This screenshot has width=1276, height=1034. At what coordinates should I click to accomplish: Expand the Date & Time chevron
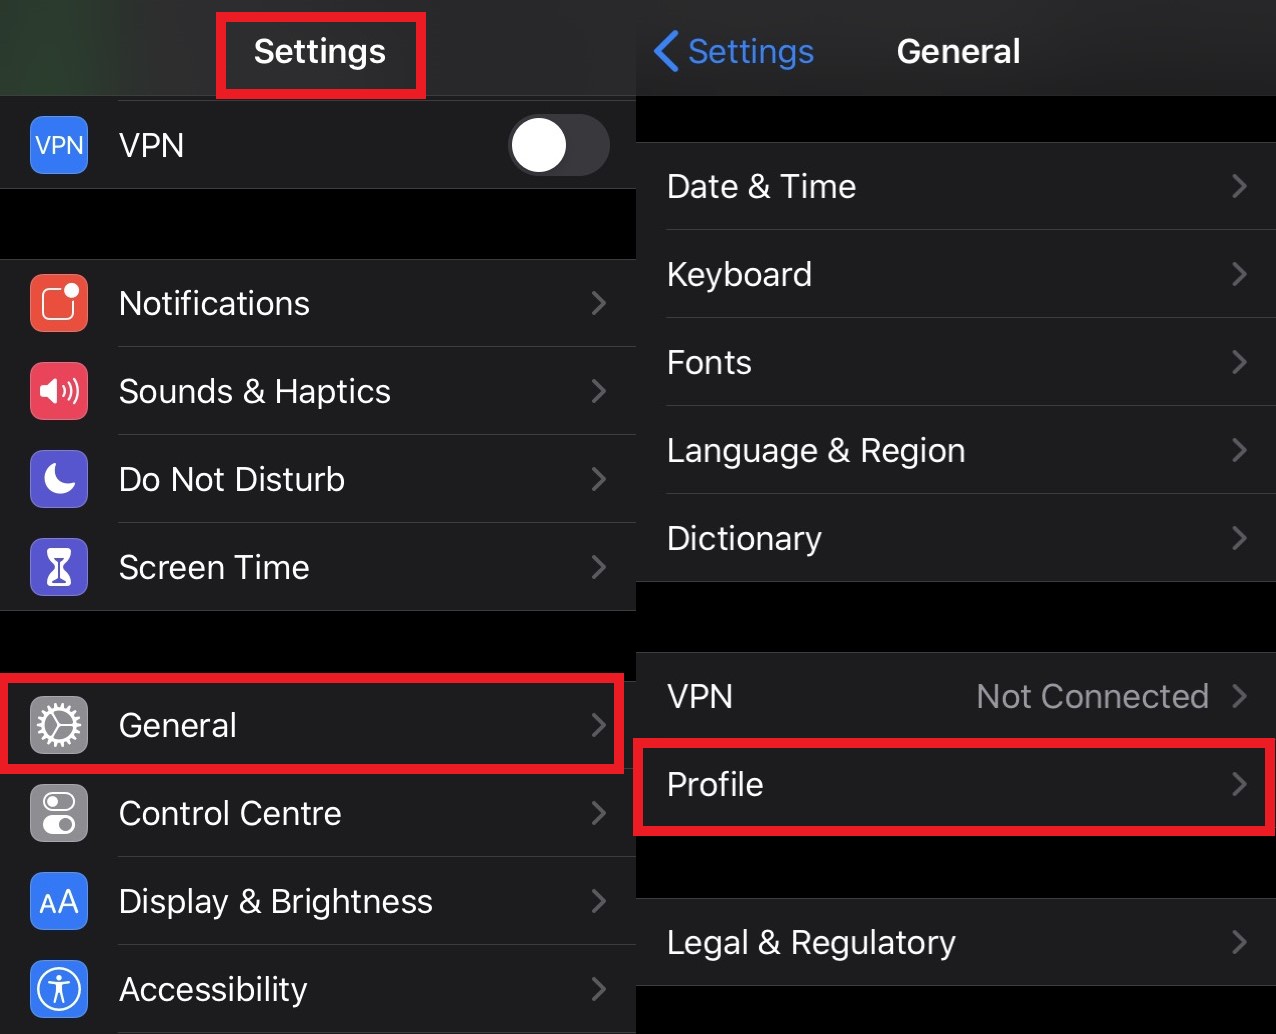tap(1239, 186)
